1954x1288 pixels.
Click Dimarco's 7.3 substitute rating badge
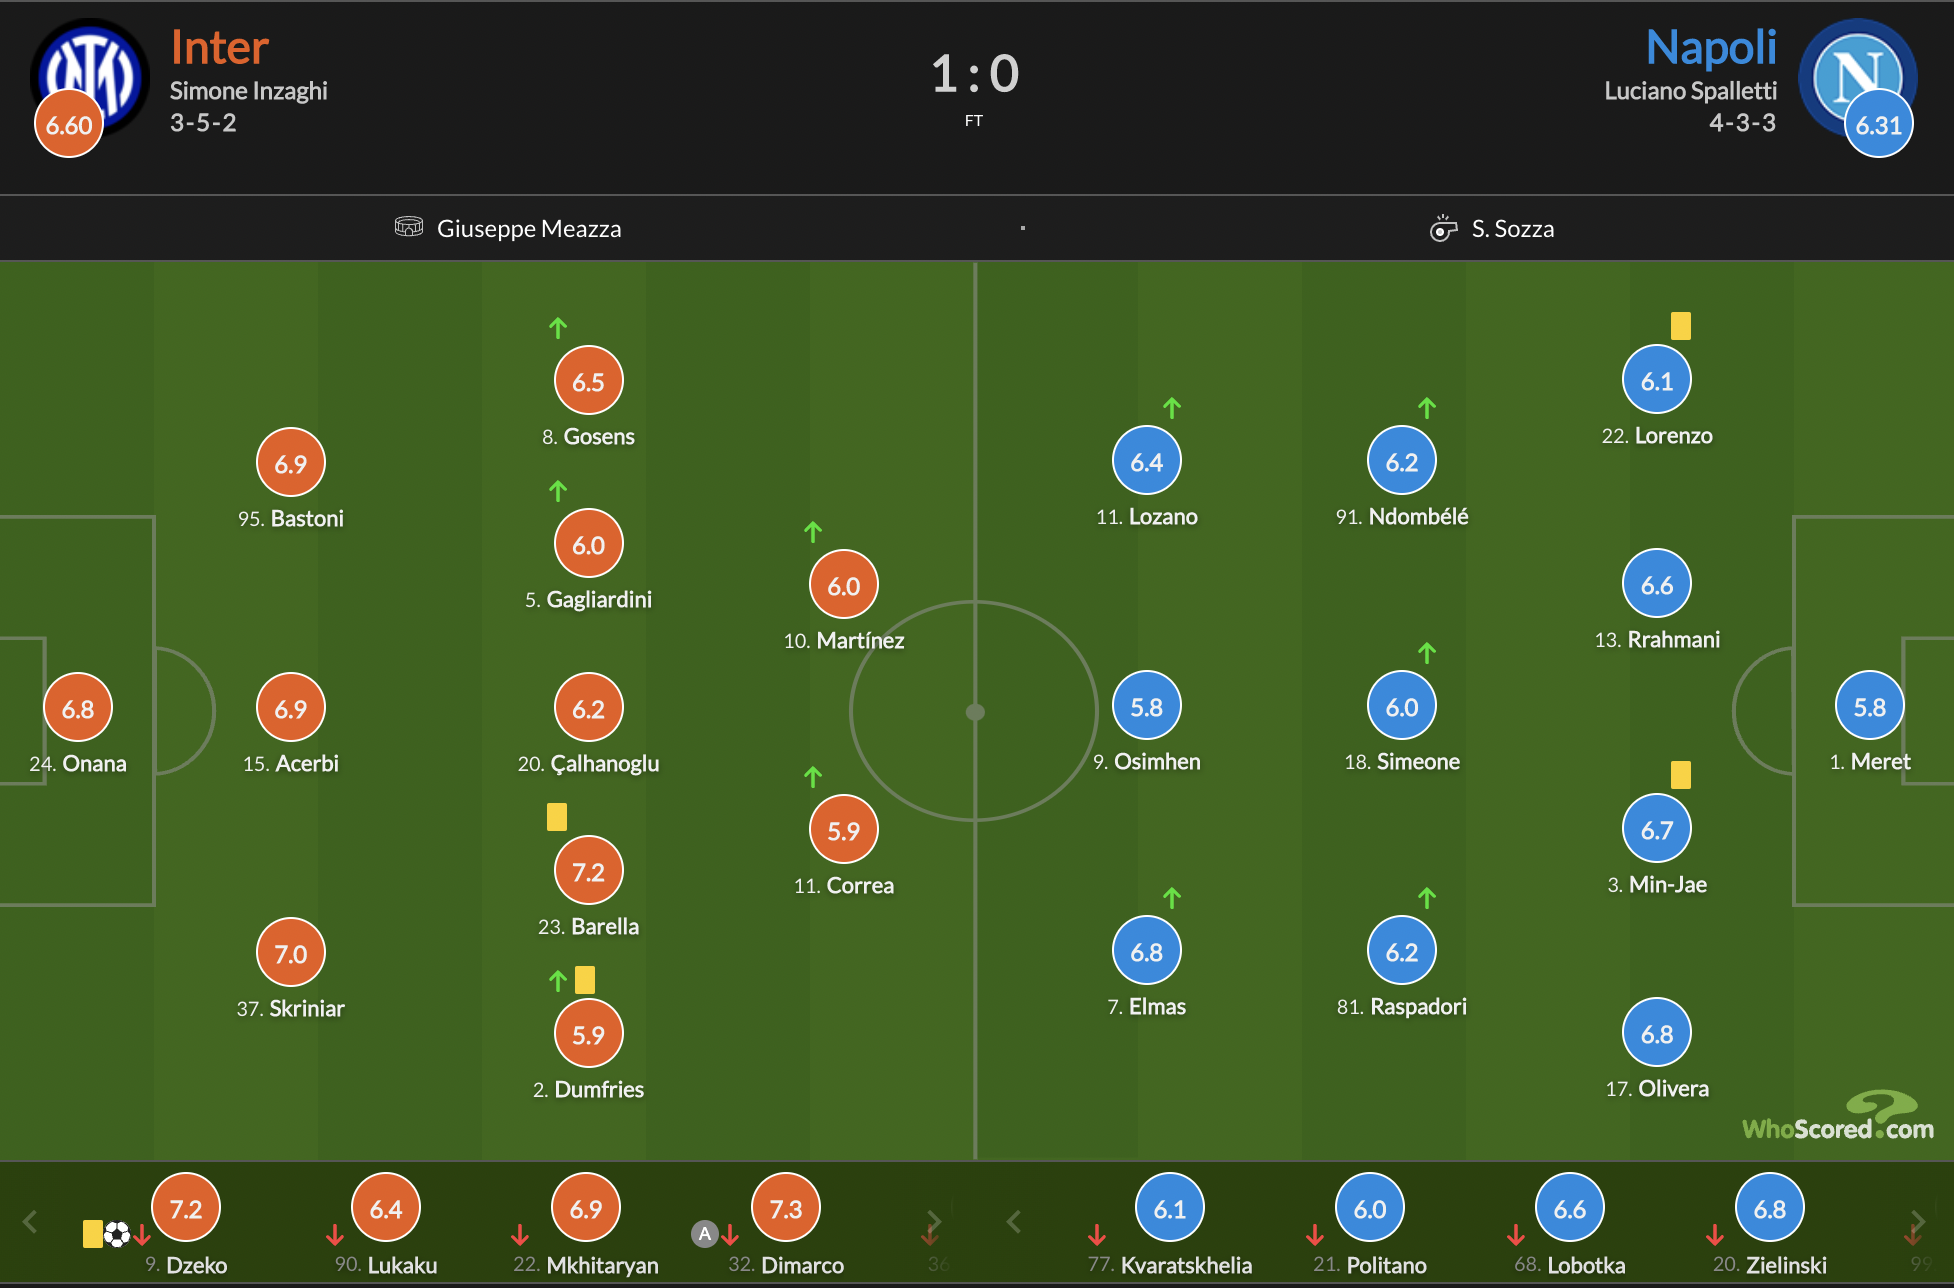click(x=786, y=1208)
